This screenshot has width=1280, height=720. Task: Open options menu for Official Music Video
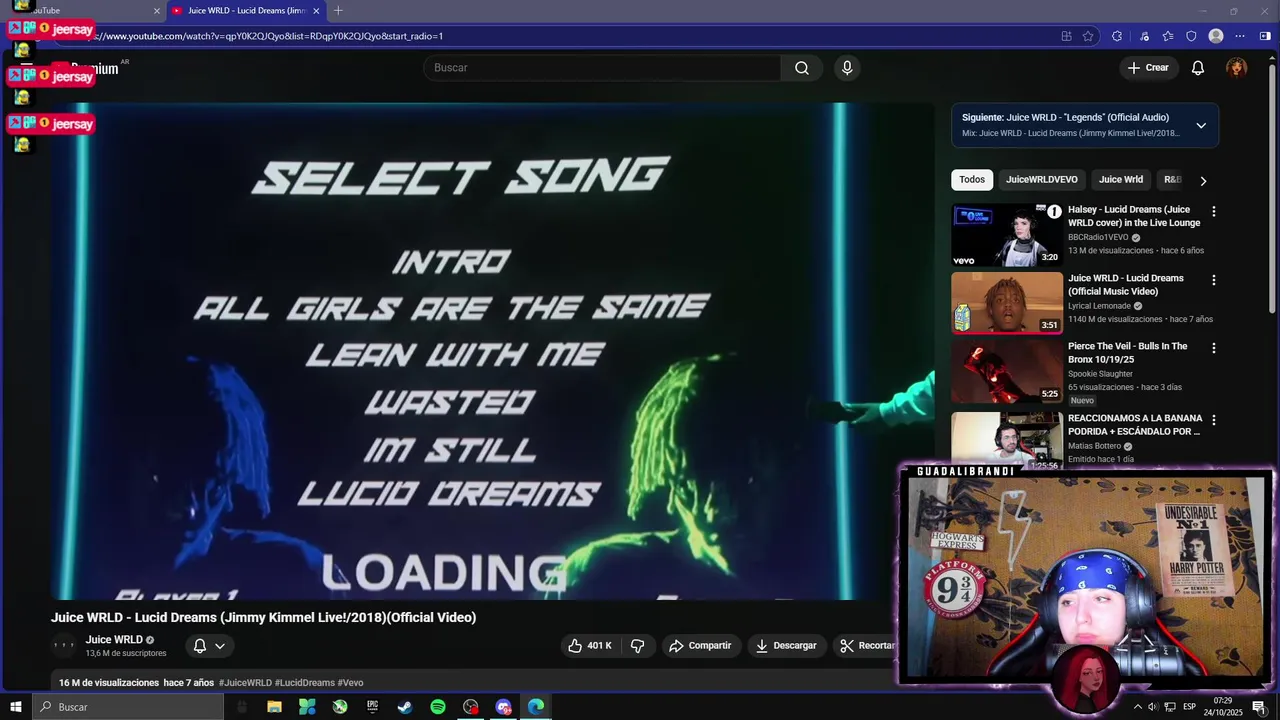coord(1214,280)
